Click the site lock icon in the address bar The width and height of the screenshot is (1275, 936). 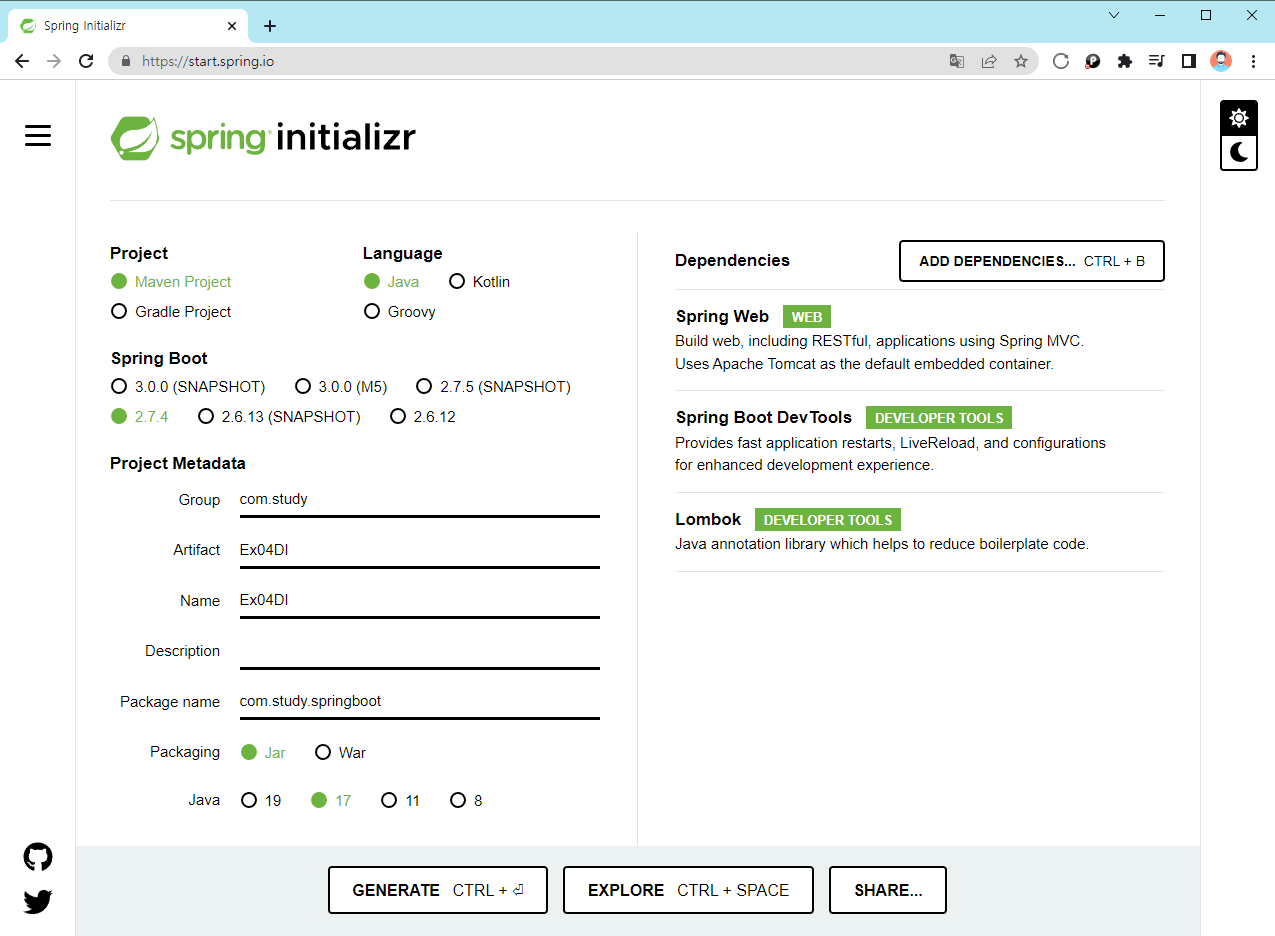click(x=126, y=61)
